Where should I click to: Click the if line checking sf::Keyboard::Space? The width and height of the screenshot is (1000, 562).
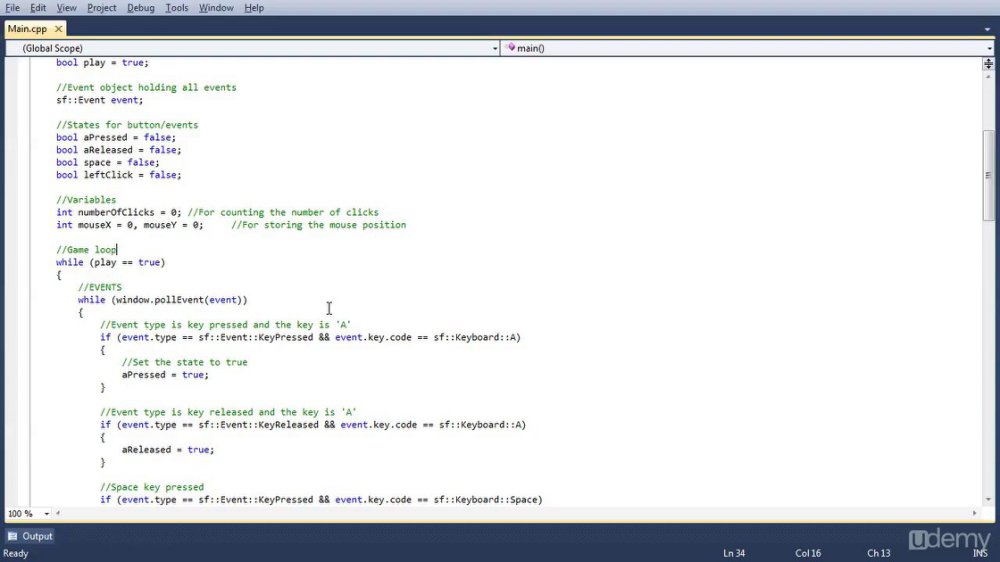[321, 500]
